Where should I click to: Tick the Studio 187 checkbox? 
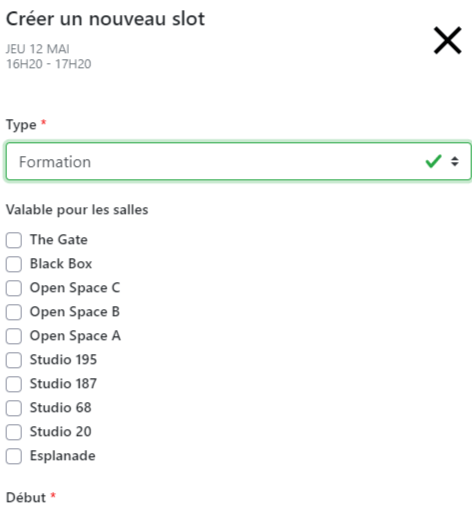tap(14, 384)
